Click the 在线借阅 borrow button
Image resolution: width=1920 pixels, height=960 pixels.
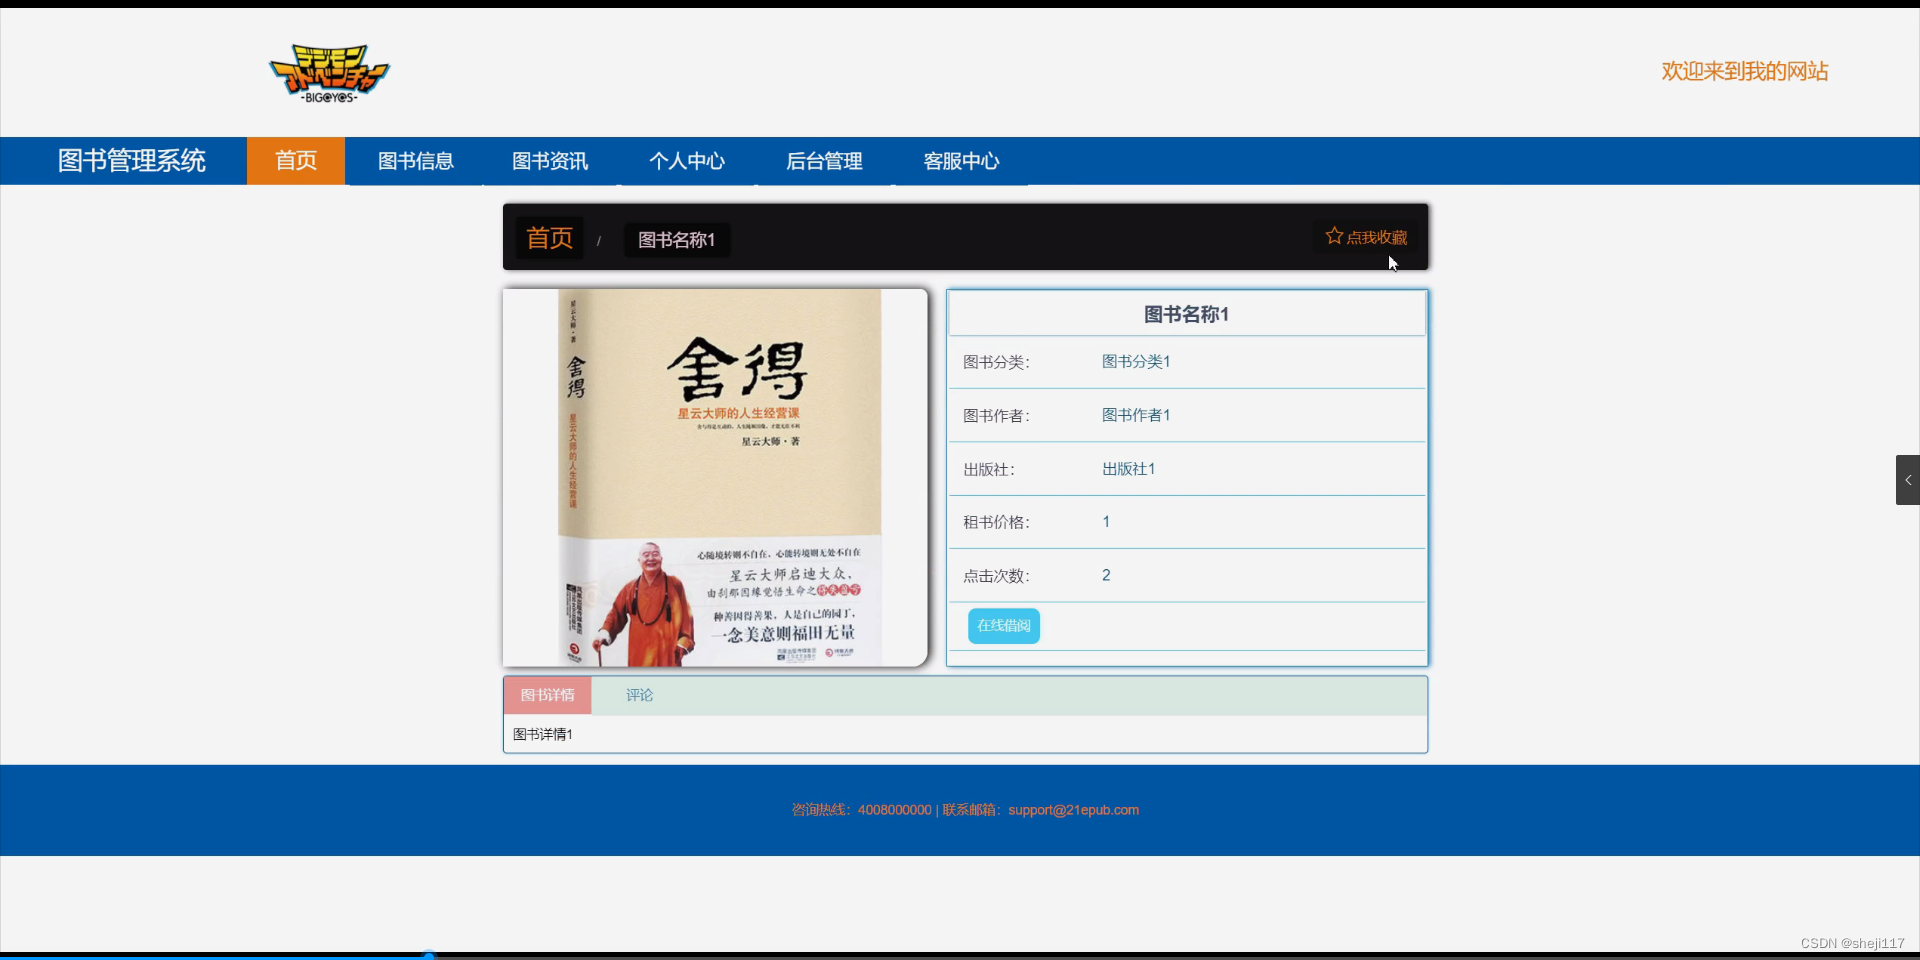(1002, 625)
